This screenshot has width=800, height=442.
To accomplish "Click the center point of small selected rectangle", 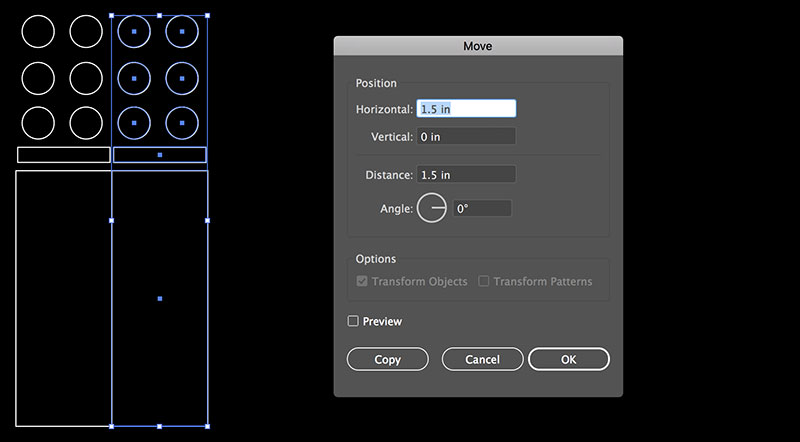I will tap(160, 155).
